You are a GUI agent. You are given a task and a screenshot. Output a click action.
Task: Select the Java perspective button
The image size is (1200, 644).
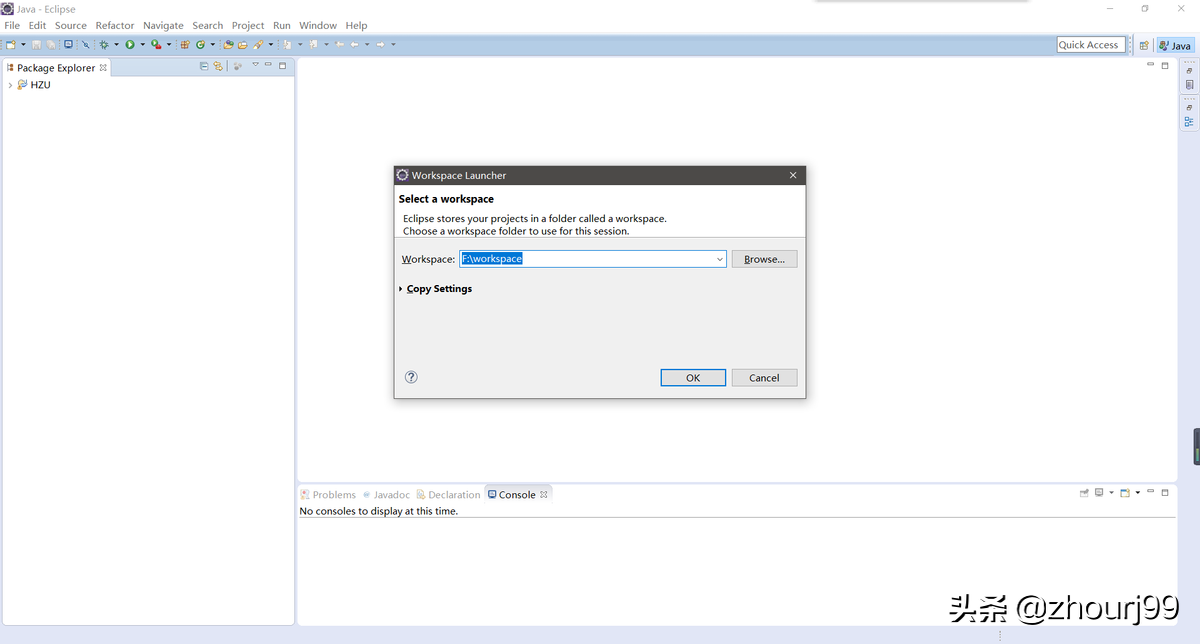1175,45
